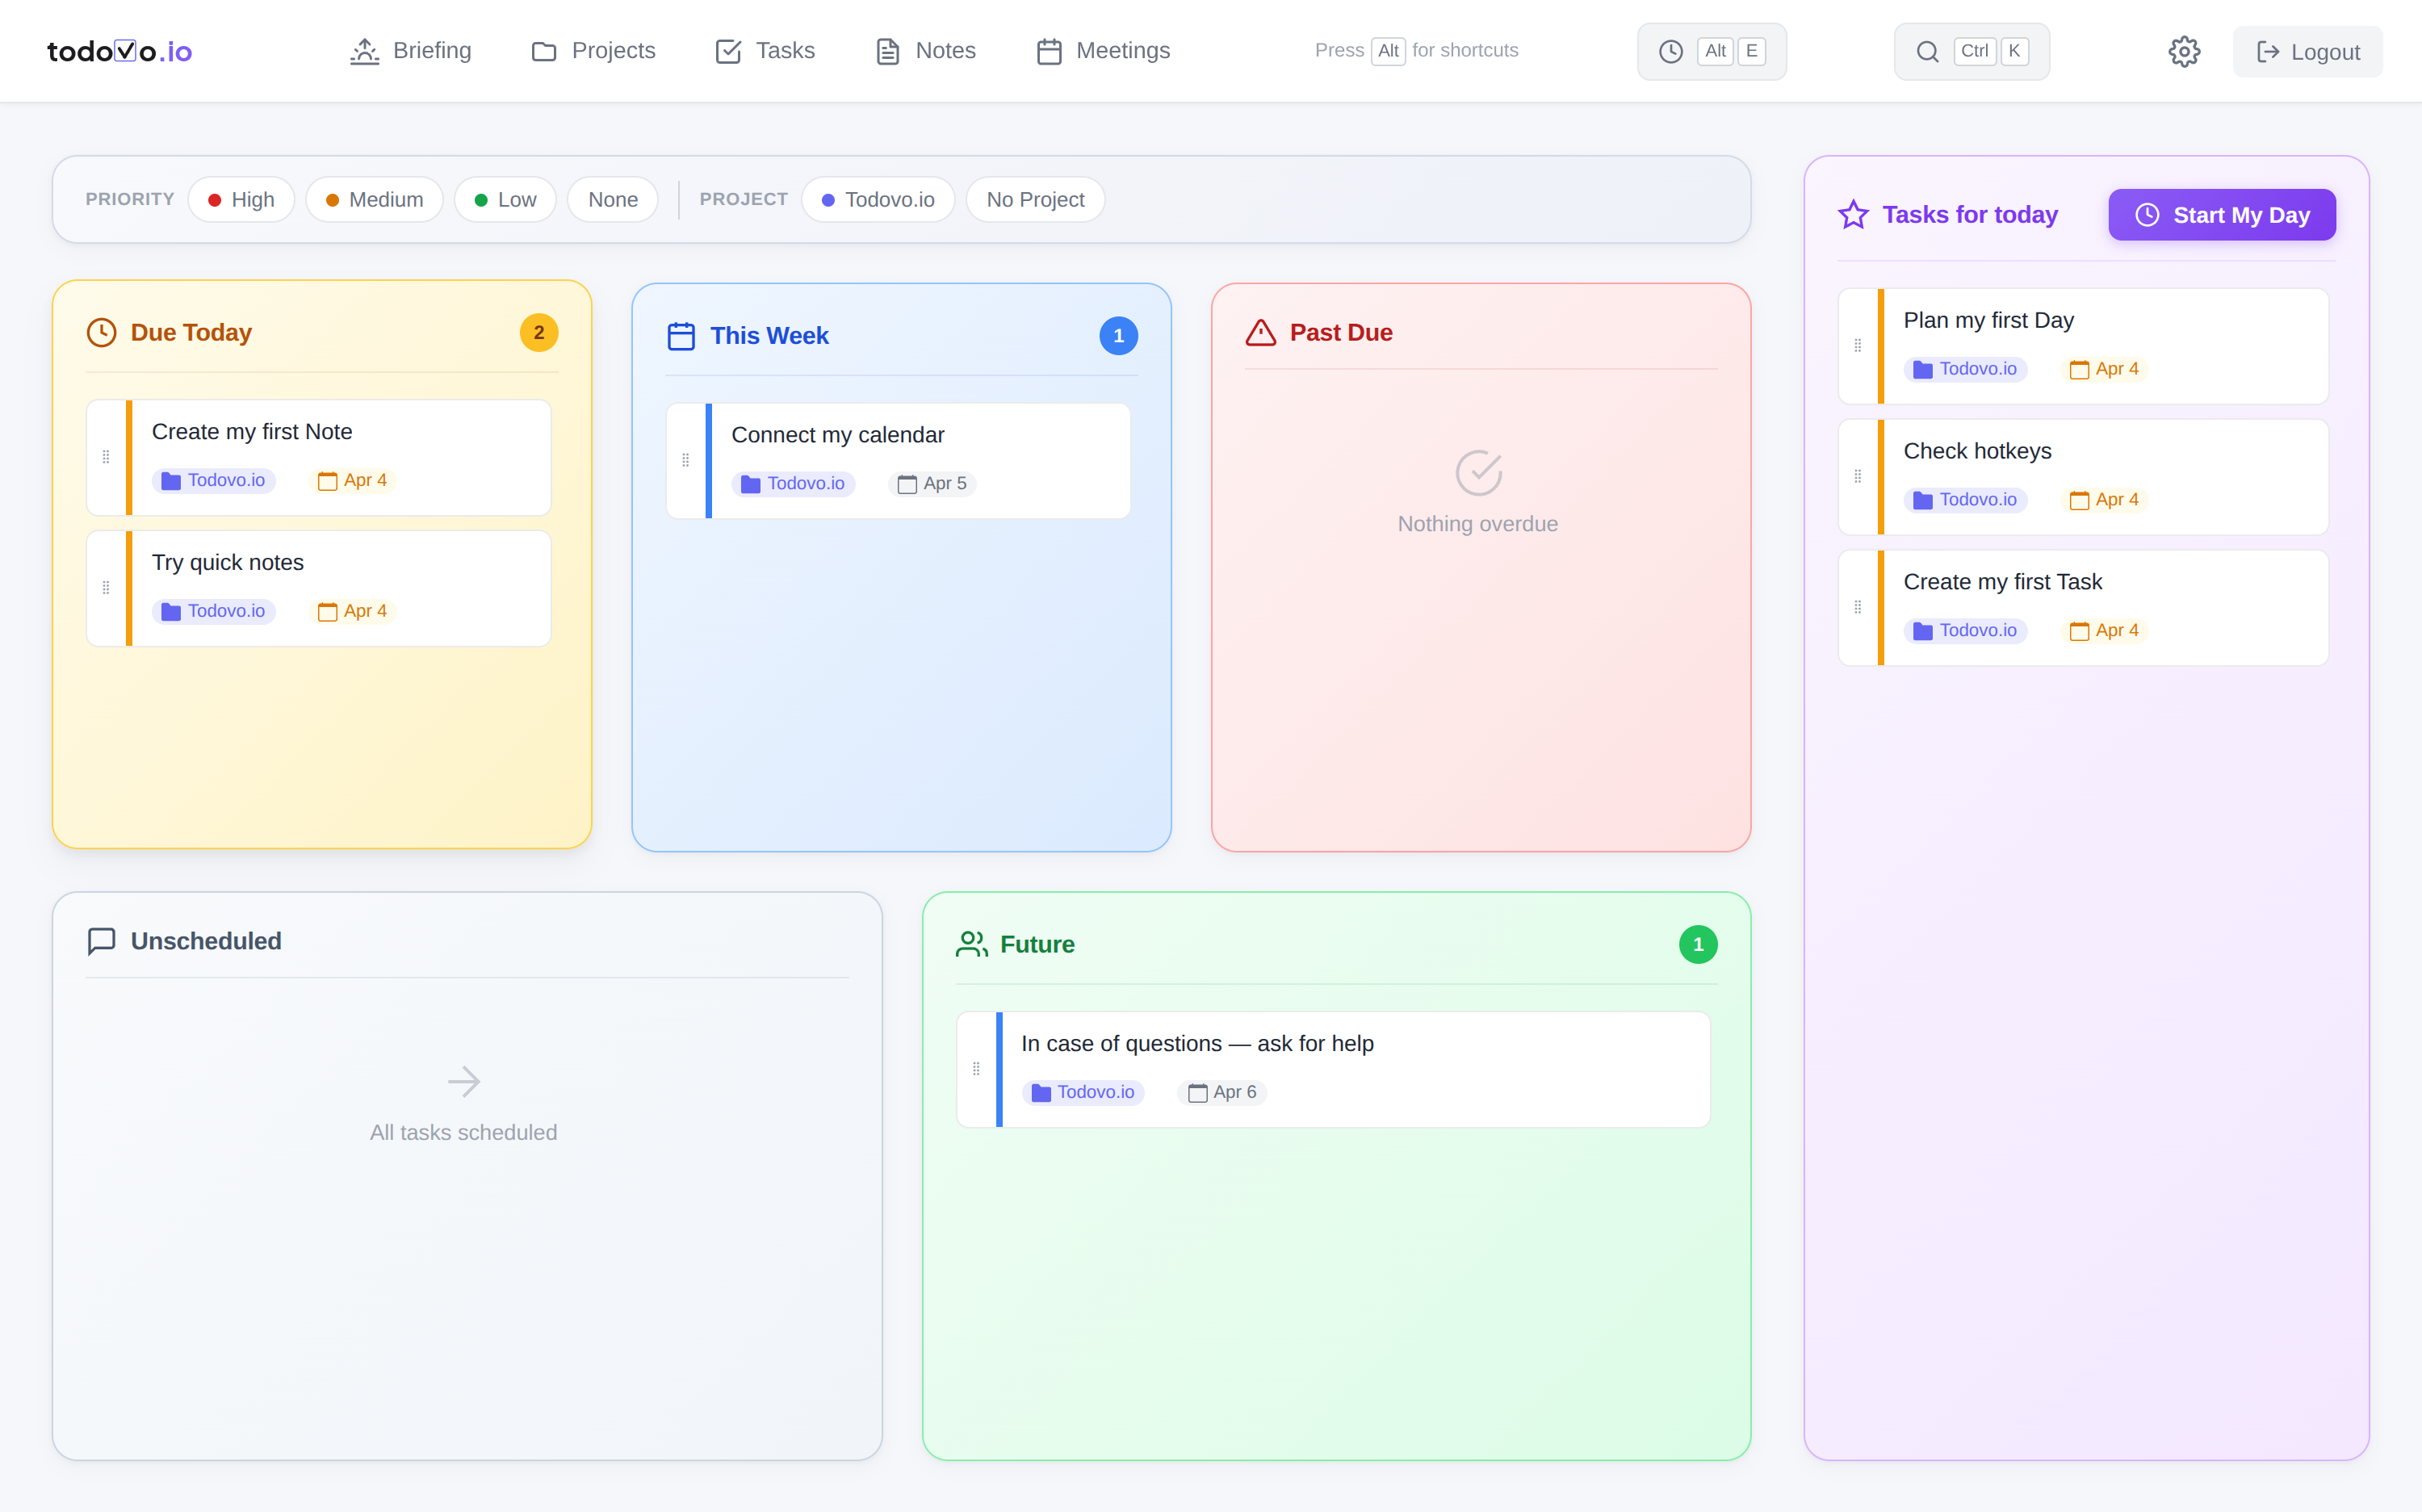The height and width of the screenshot is (1512, 2422).
Task: Open the Create my first Task card
Action: [2082, 607]
